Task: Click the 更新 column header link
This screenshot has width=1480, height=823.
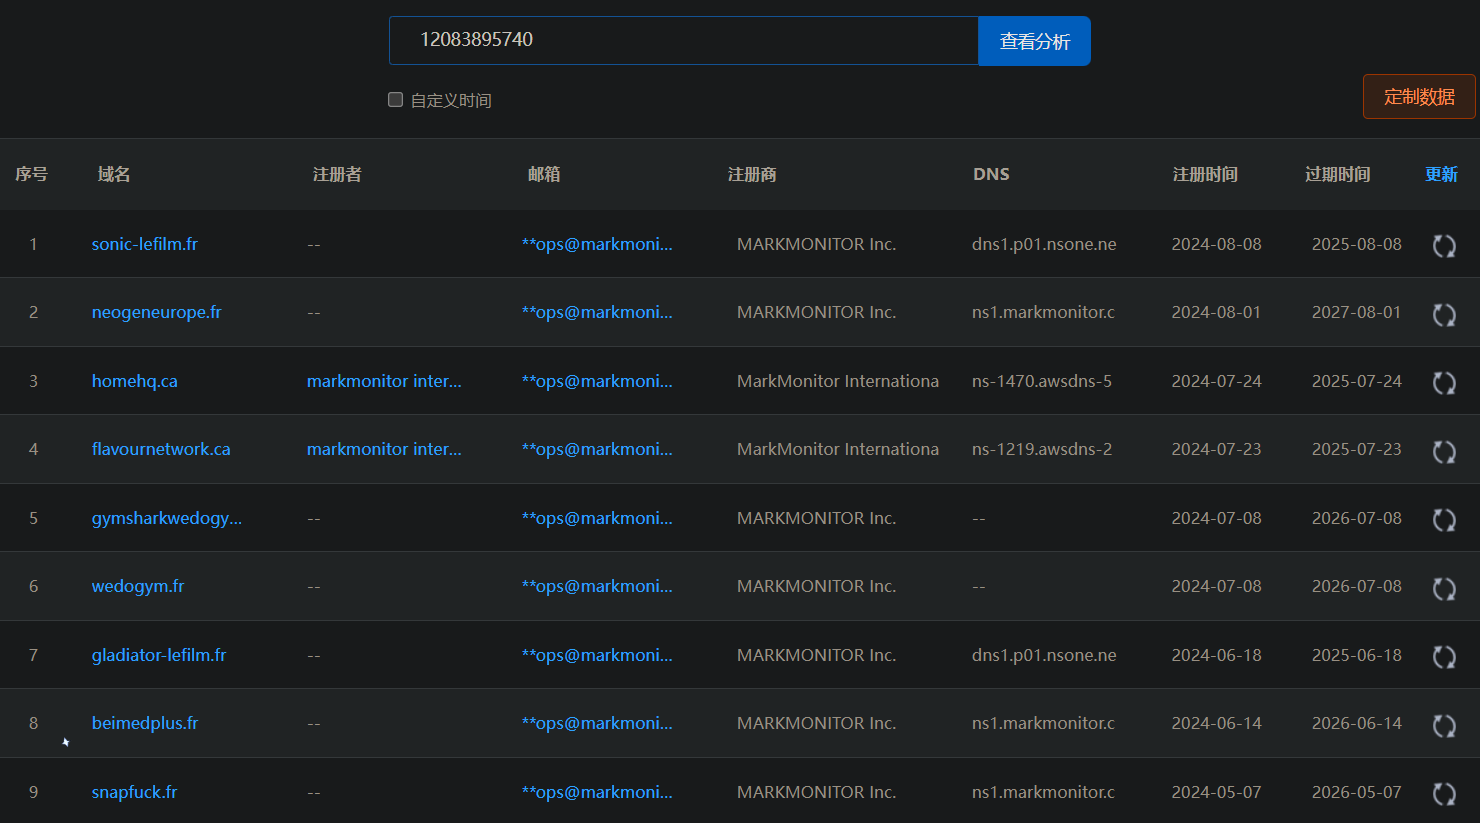Action: [1441, 174]
